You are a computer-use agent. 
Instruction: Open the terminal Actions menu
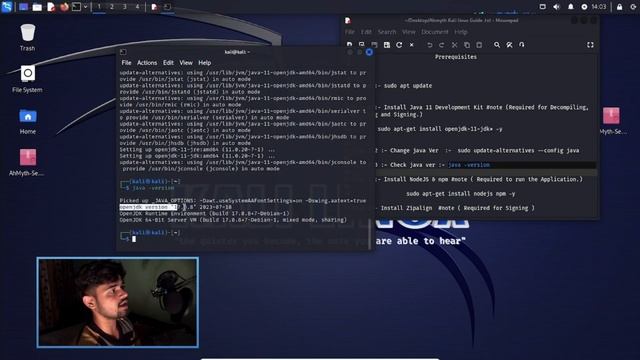click(x=147, y=63)
